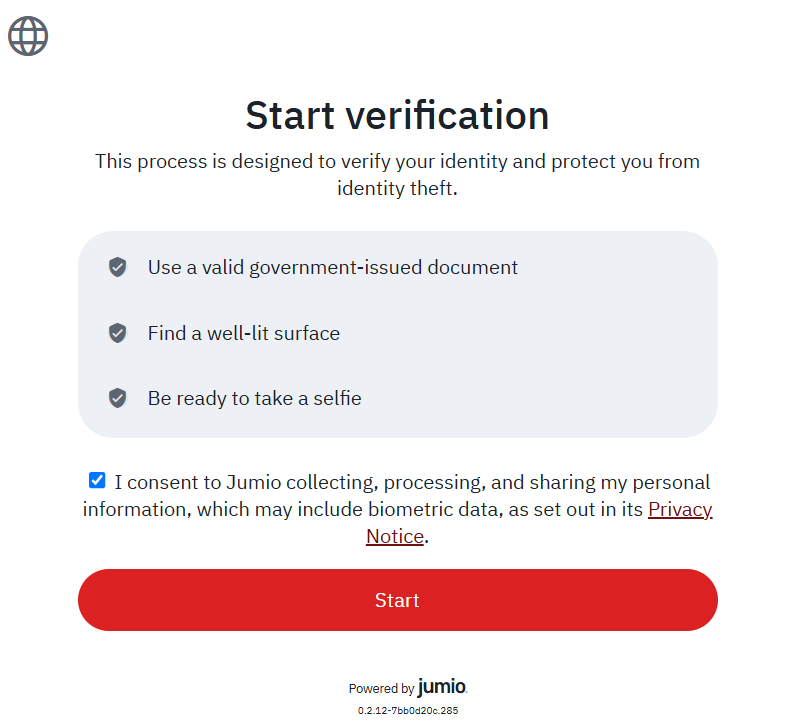Click the version number below the logo
The height and width of the screenshot is (722, 792).
pos(407,710)
